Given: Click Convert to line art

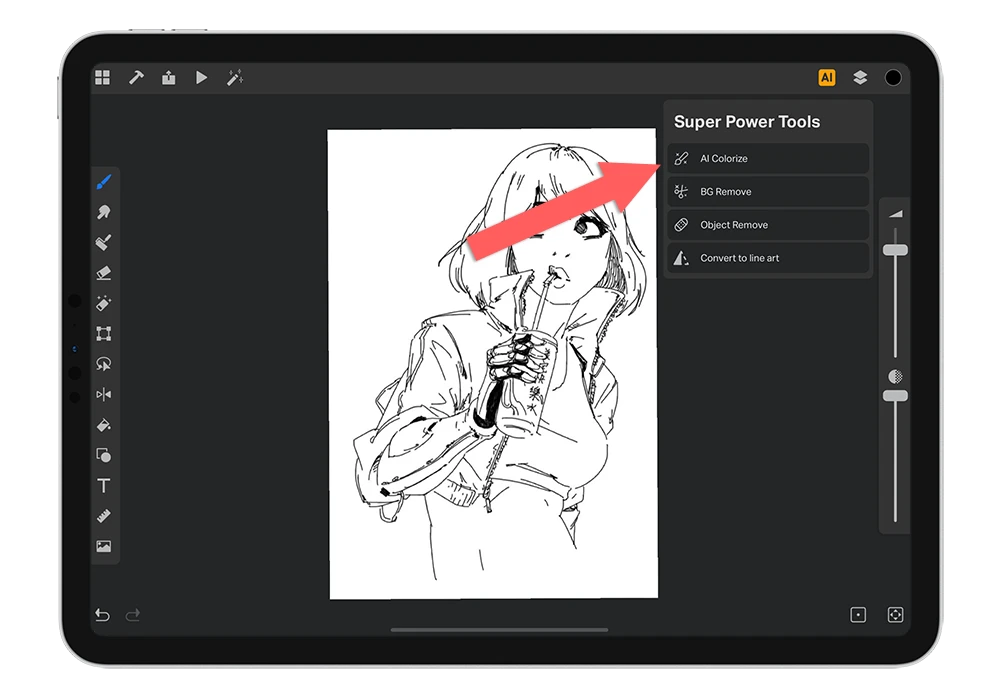Looking at the screenshot, I should click(767, 258).
